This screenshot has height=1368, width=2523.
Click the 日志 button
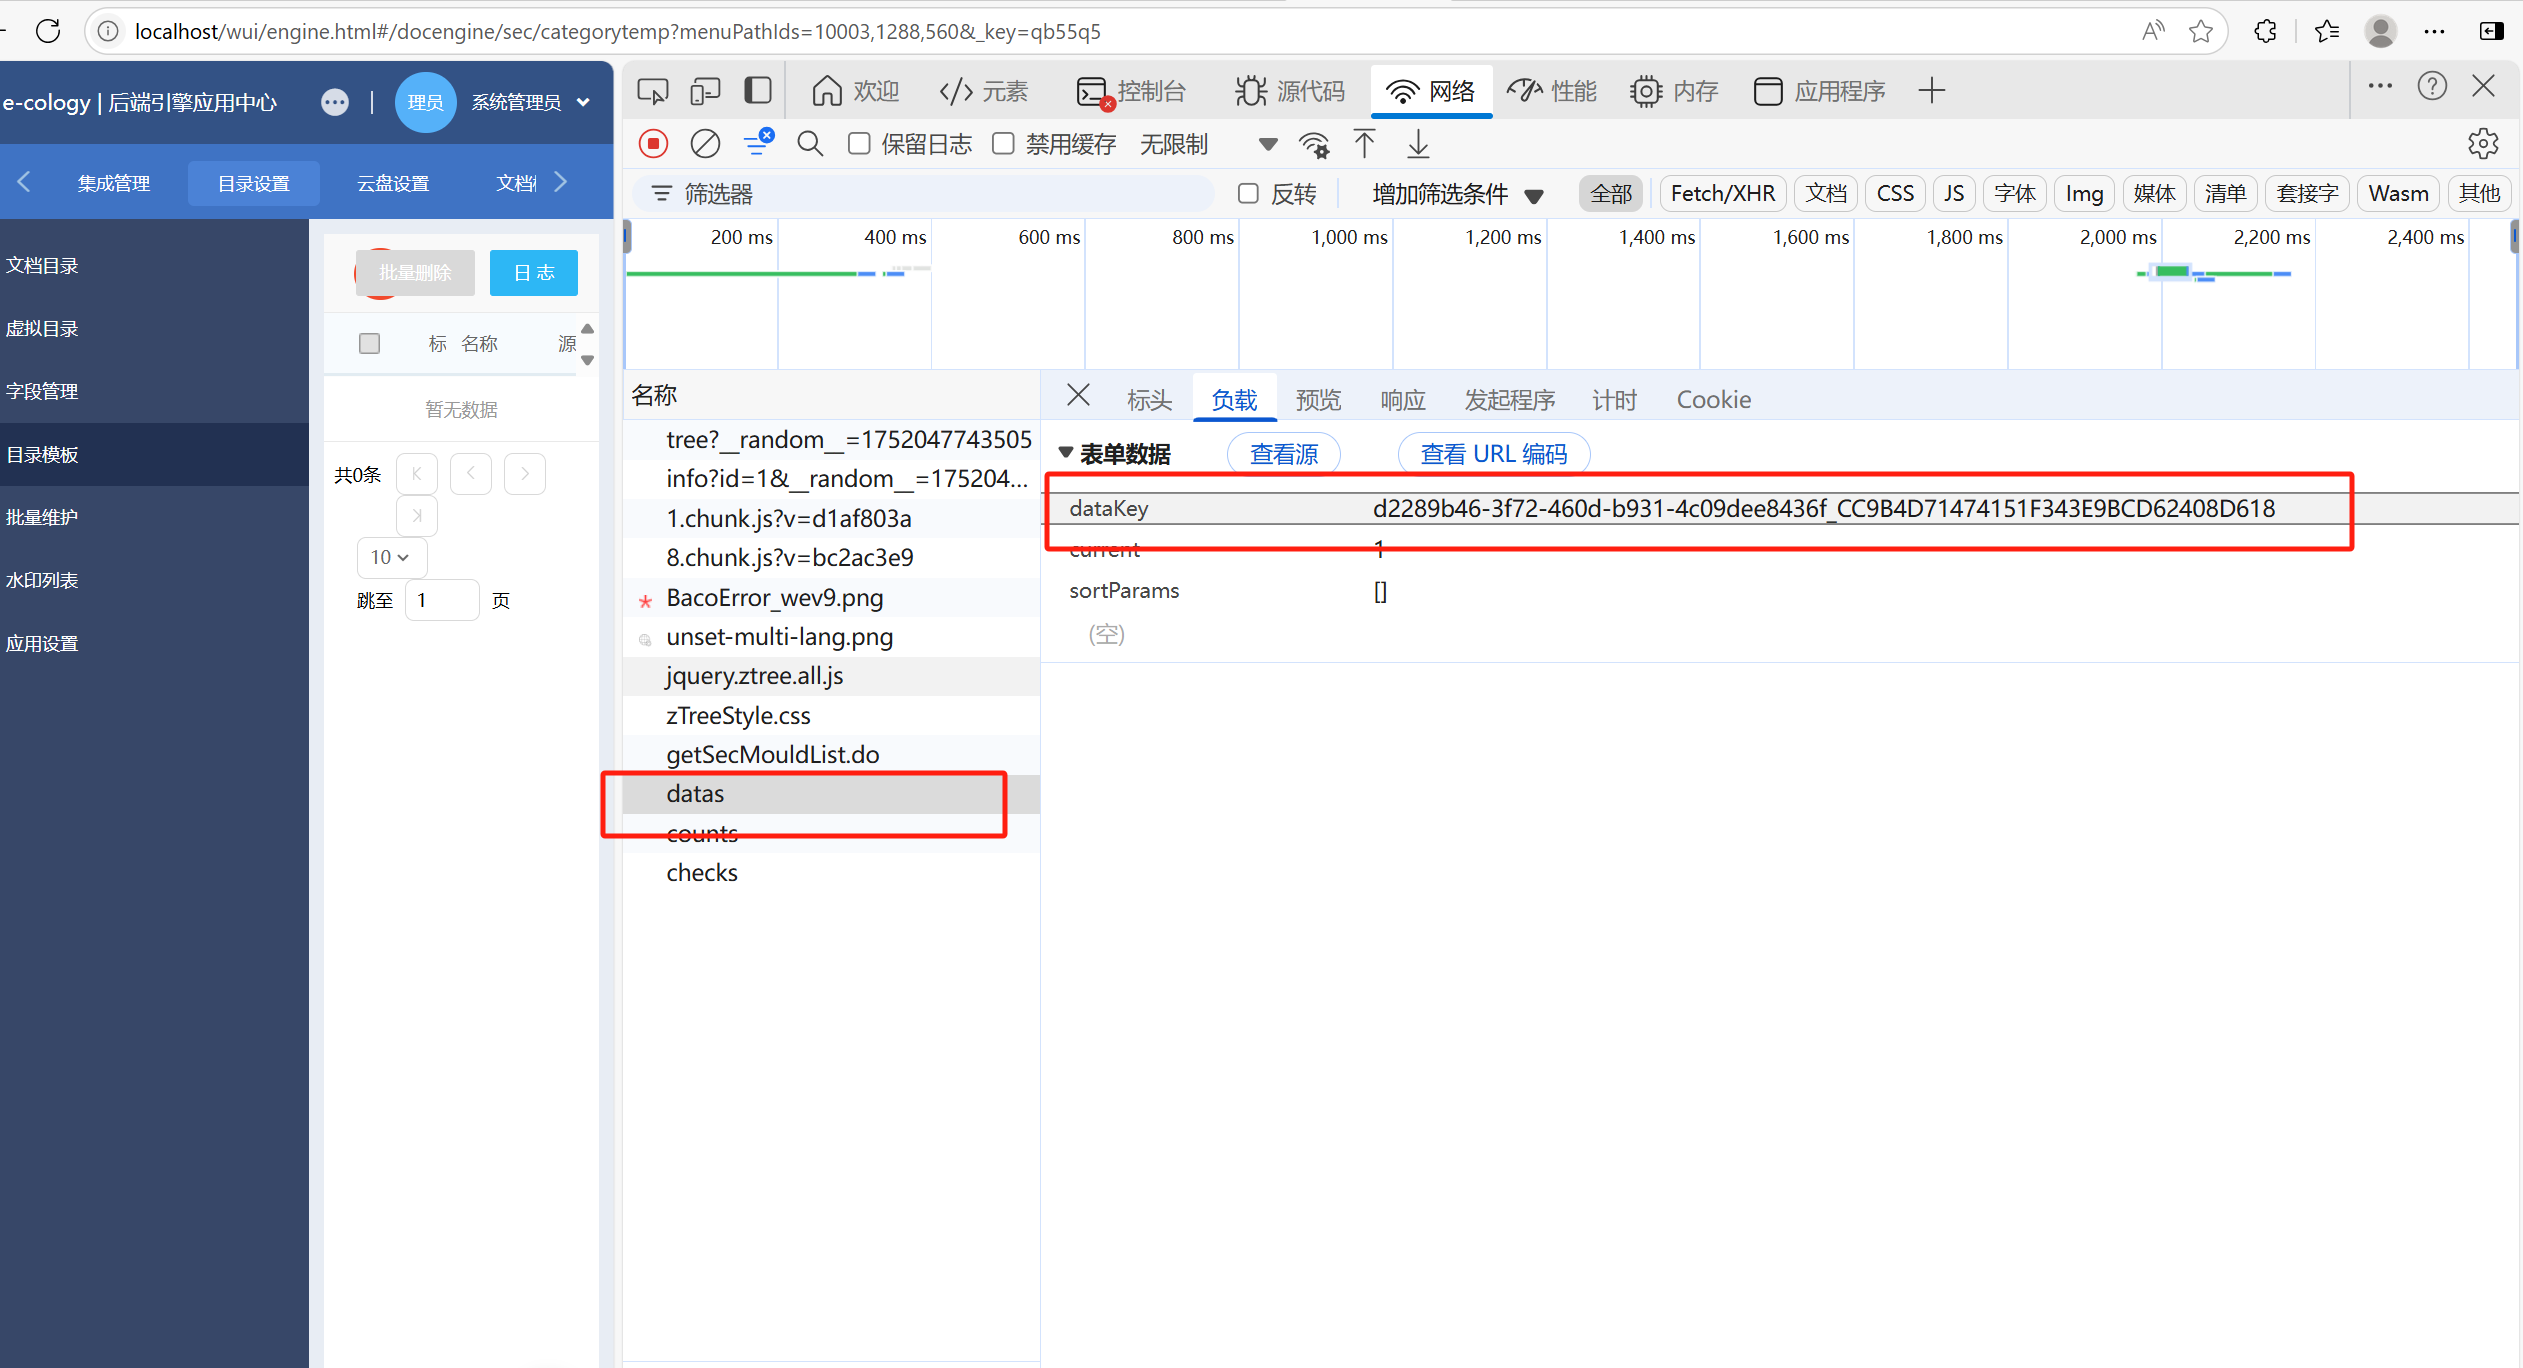533,272
